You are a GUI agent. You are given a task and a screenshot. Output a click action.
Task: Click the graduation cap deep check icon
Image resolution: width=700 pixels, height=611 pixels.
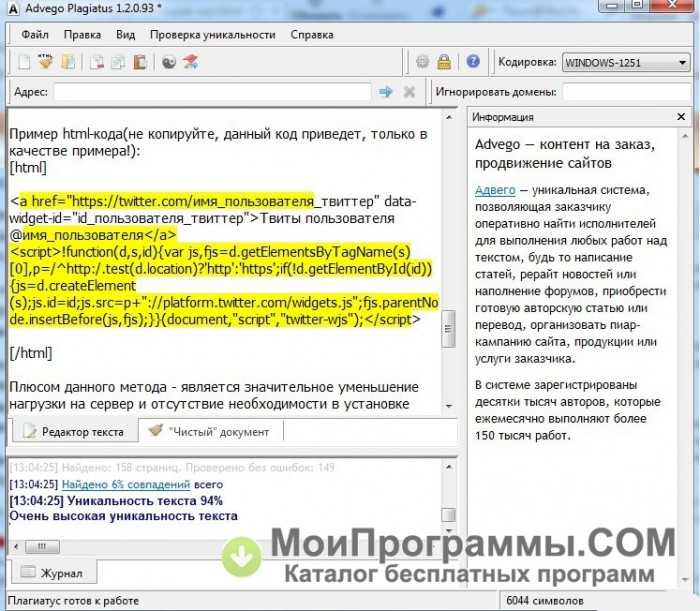(191, 62)
